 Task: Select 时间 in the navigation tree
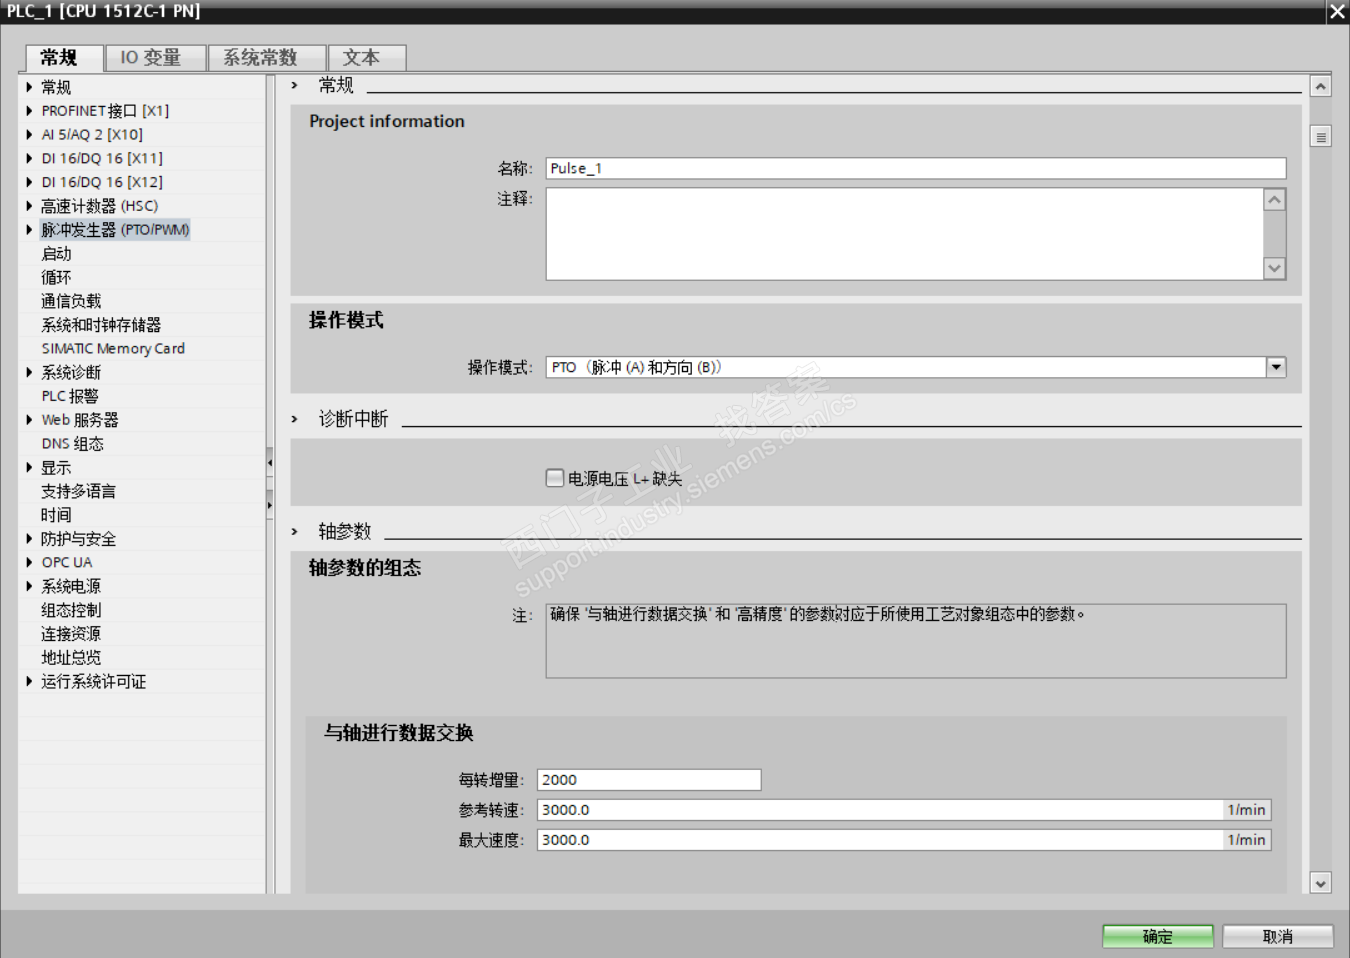click(56, 515)
